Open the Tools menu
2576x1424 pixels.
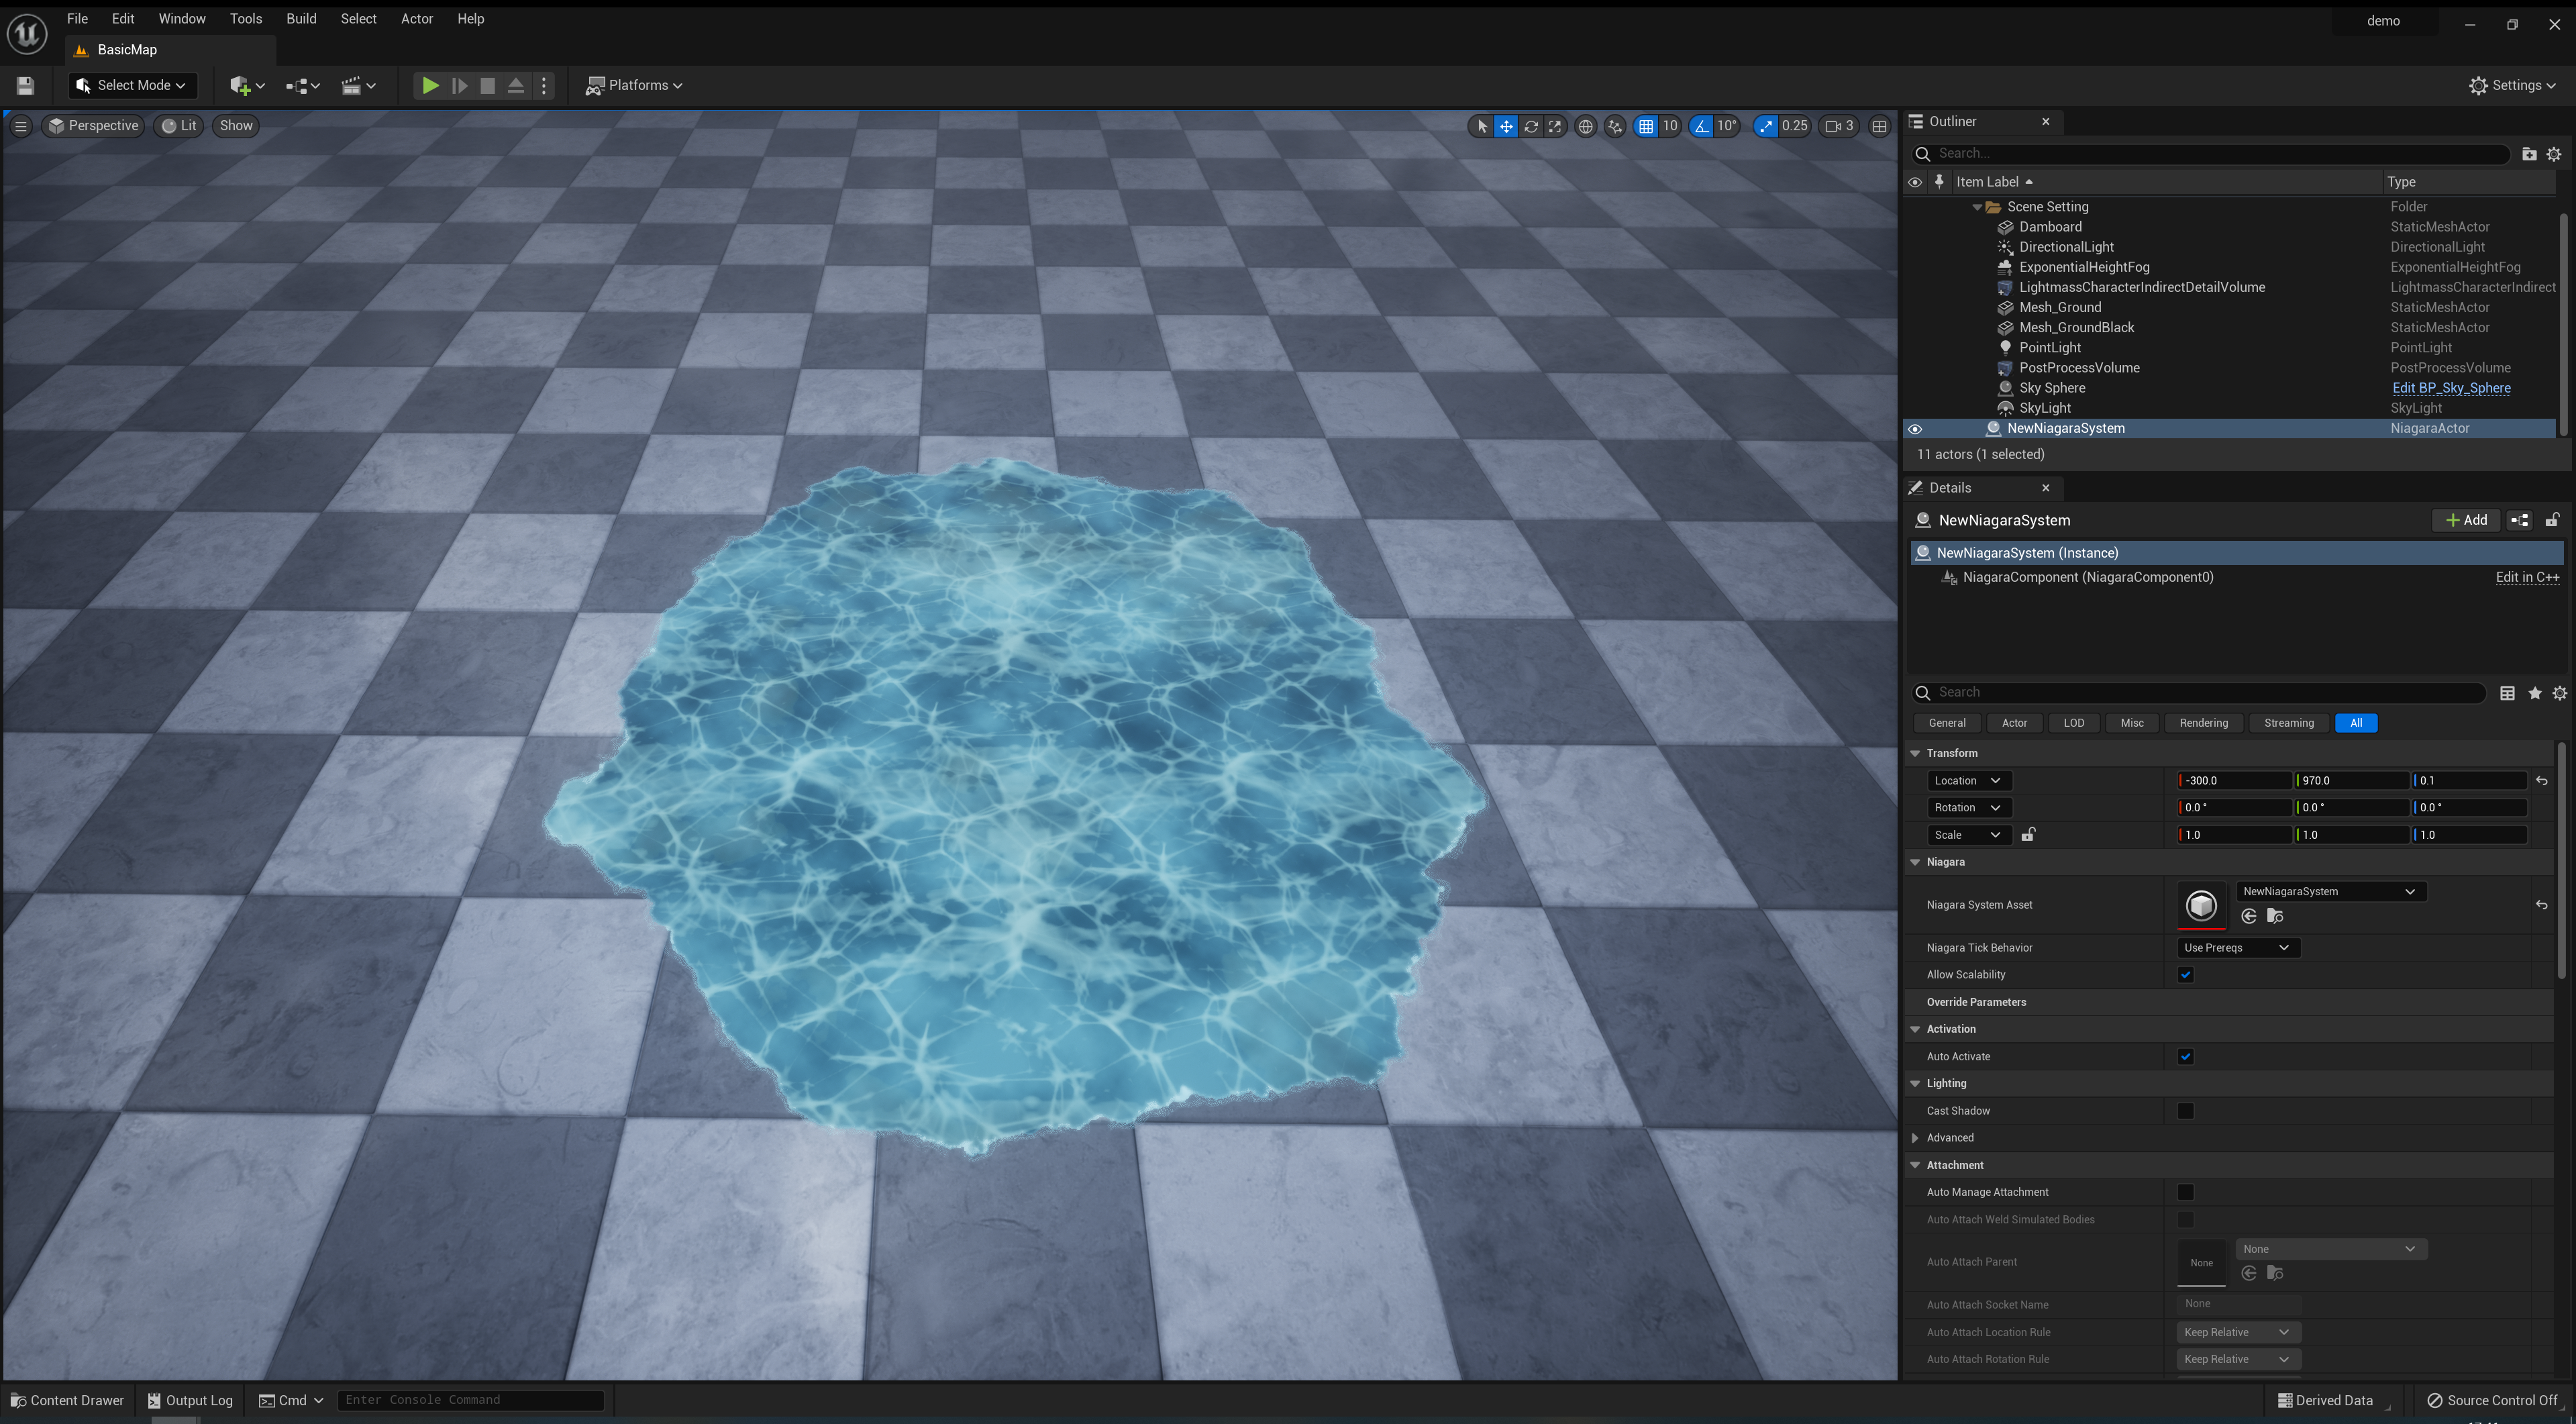pos(246,19)
